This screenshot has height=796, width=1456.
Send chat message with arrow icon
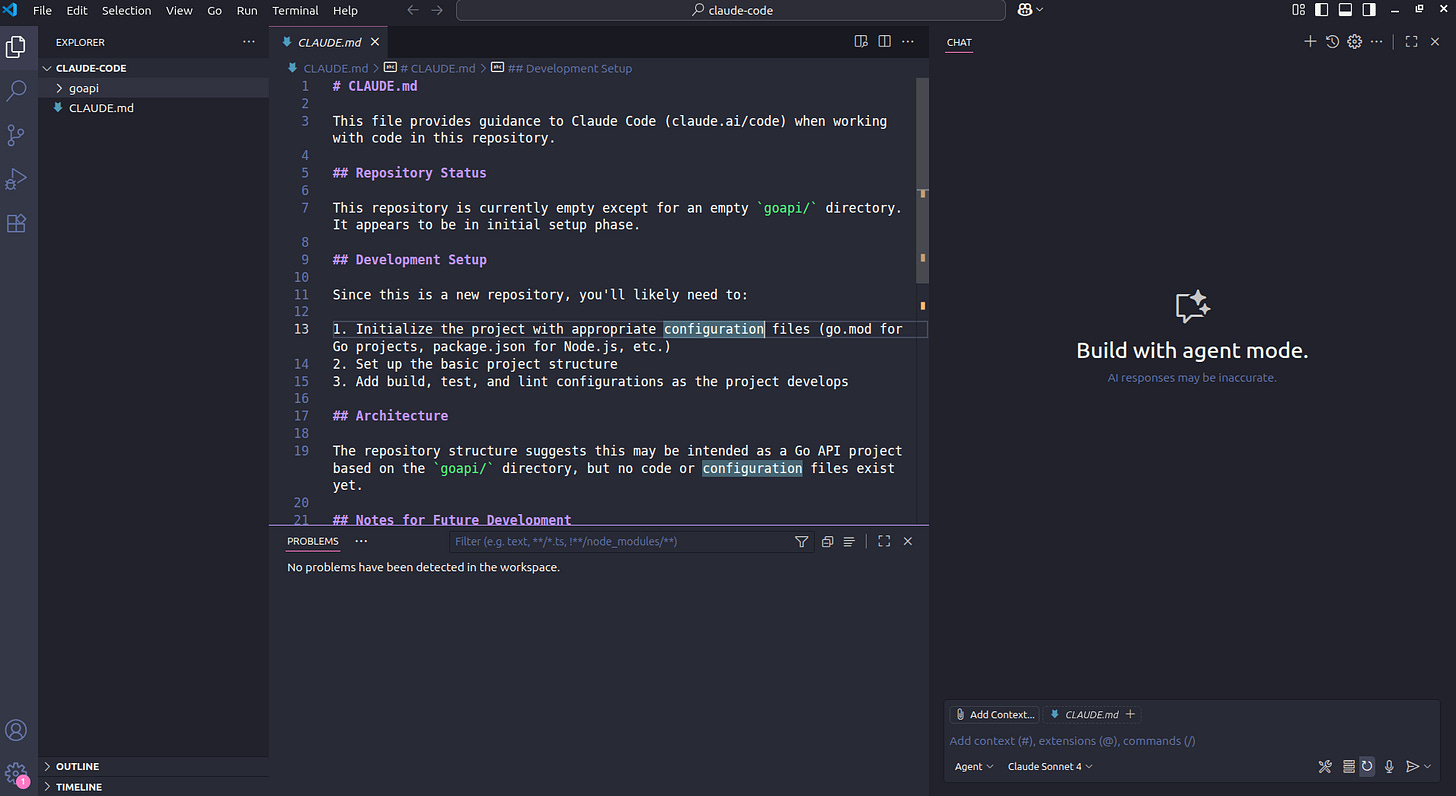1412,767
